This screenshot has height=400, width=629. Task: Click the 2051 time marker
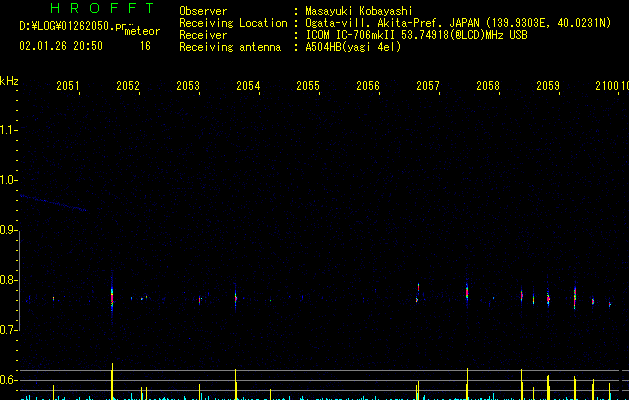pyautogui.click(x=68, y=85)
